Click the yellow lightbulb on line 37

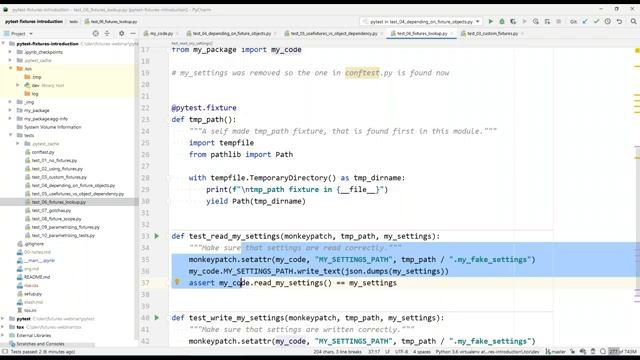pos(177,282)
